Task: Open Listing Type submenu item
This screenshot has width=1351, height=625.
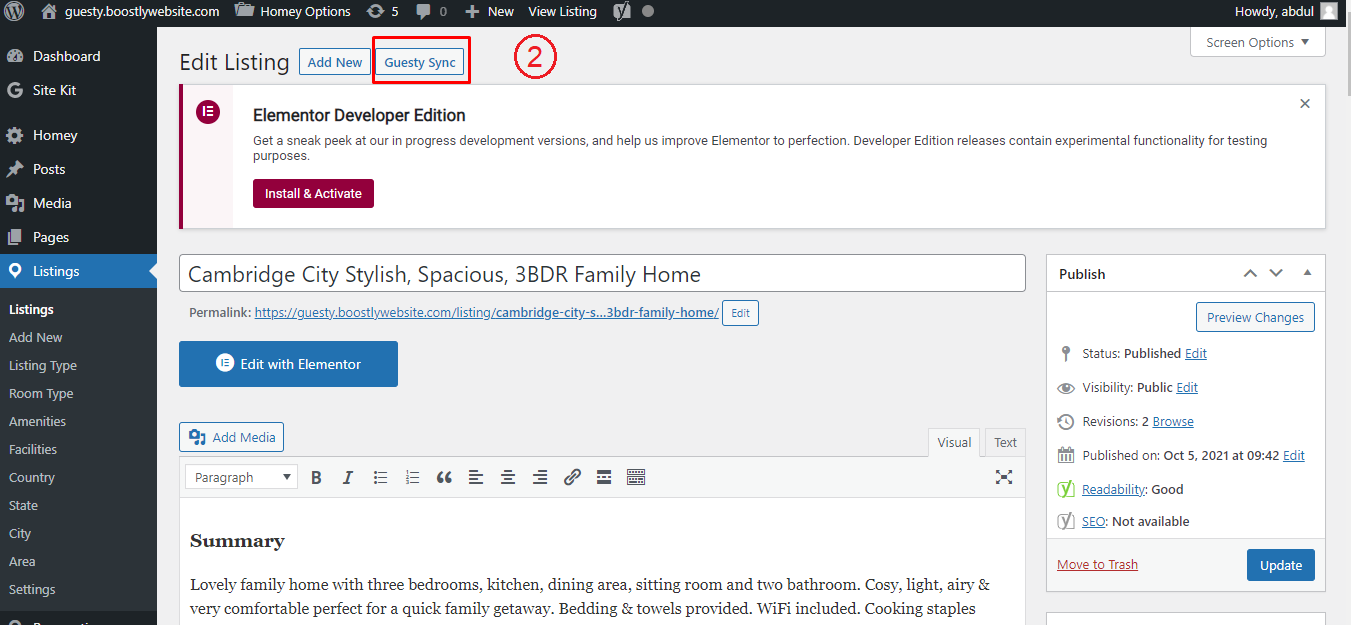Action: (x=43, y=366)
